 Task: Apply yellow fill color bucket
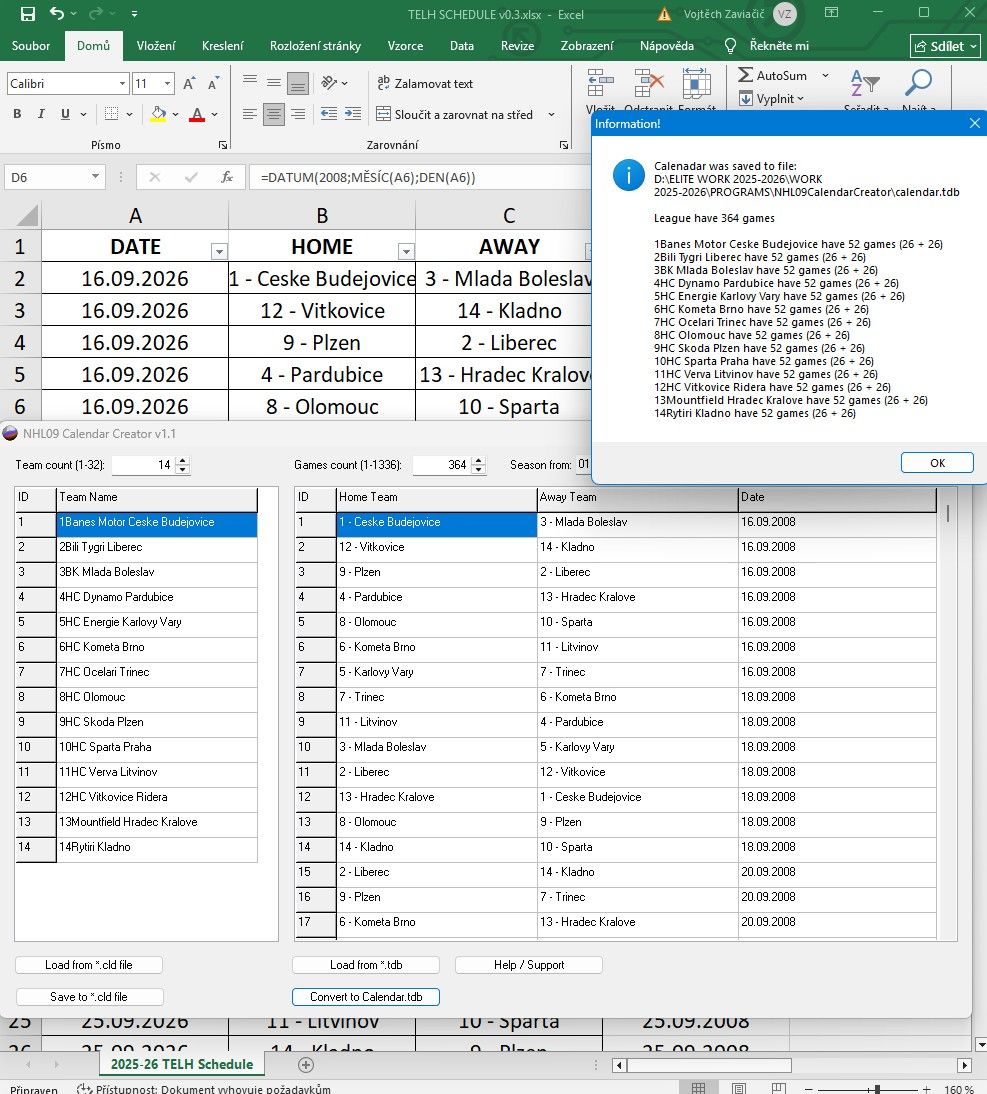[x=159, y=114]
